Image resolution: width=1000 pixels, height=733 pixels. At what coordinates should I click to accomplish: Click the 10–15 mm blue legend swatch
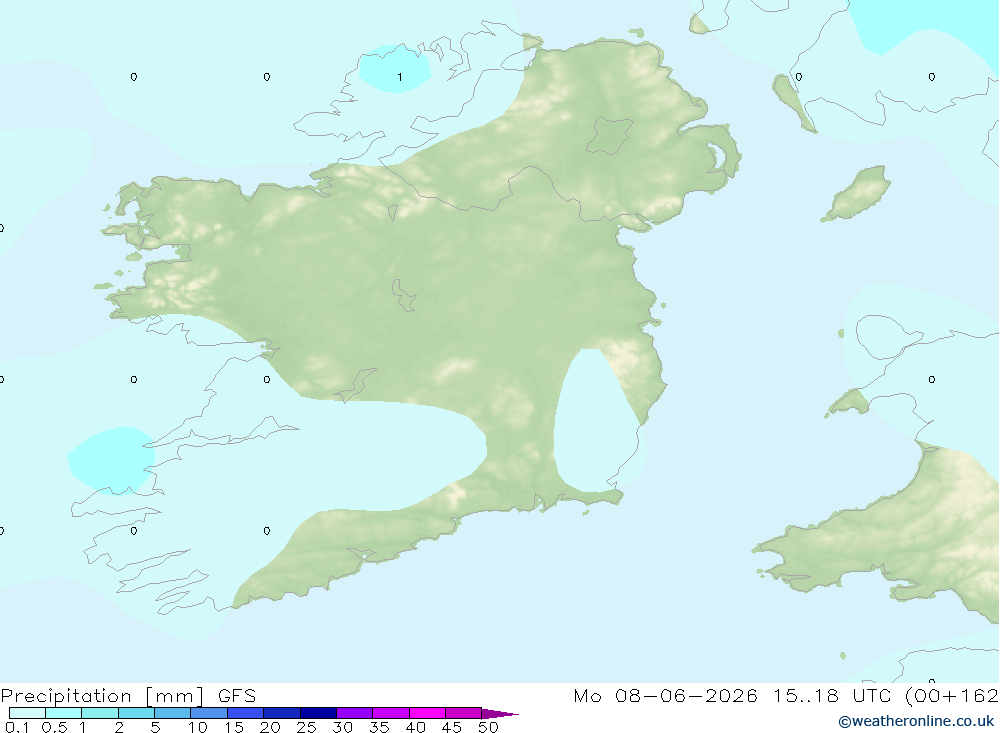point(209,713)
